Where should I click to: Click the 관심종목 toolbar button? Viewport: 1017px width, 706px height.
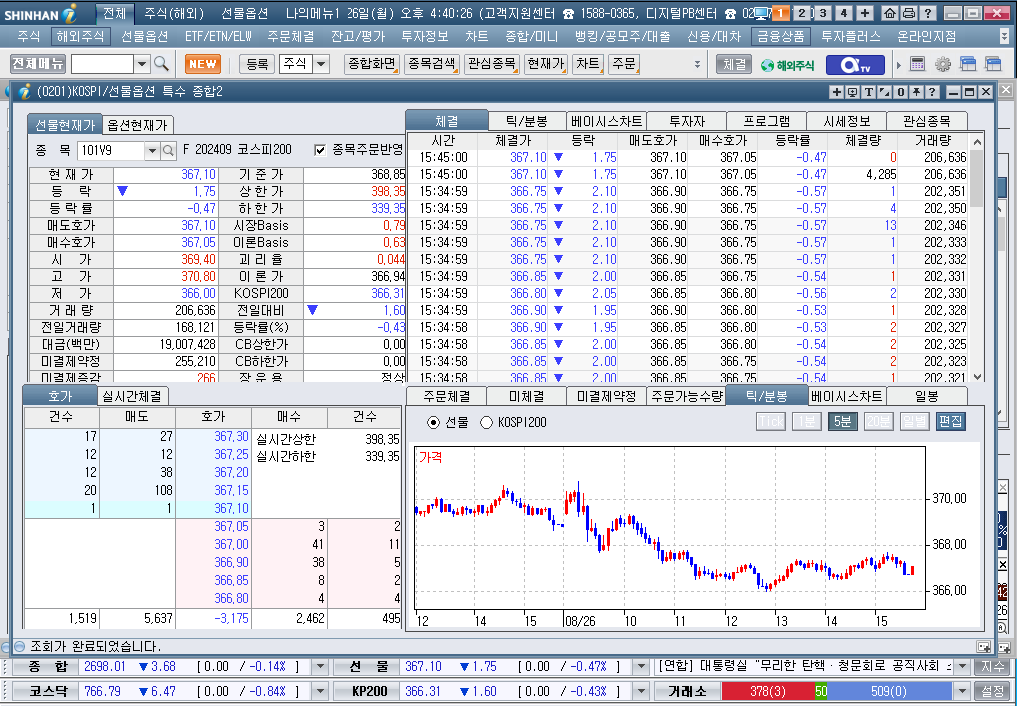pyautogui.click(x=492, y=64)
